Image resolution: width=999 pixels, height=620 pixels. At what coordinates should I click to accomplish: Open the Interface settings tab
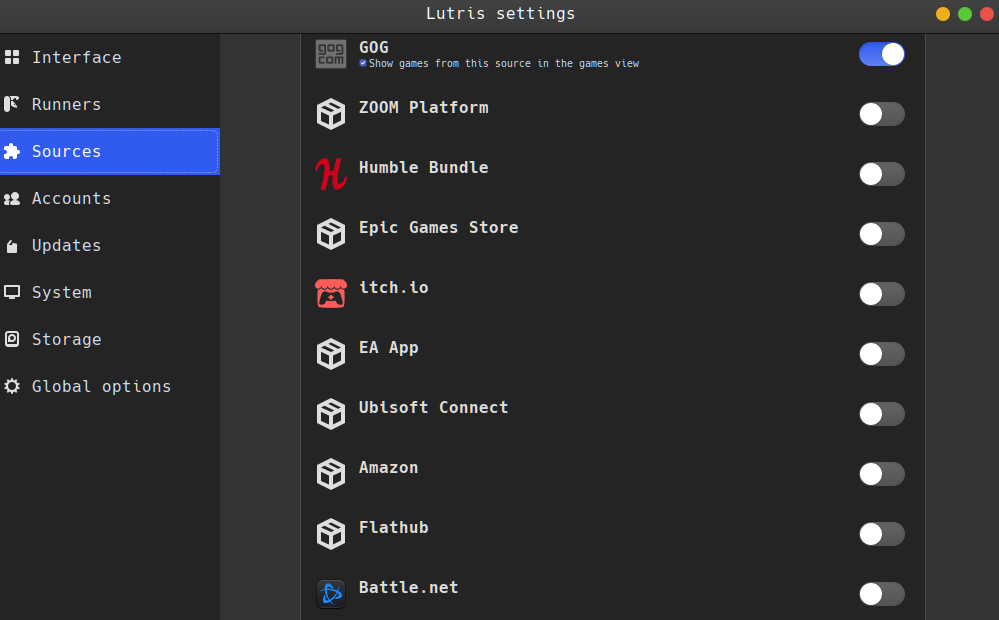pos(110,57)
